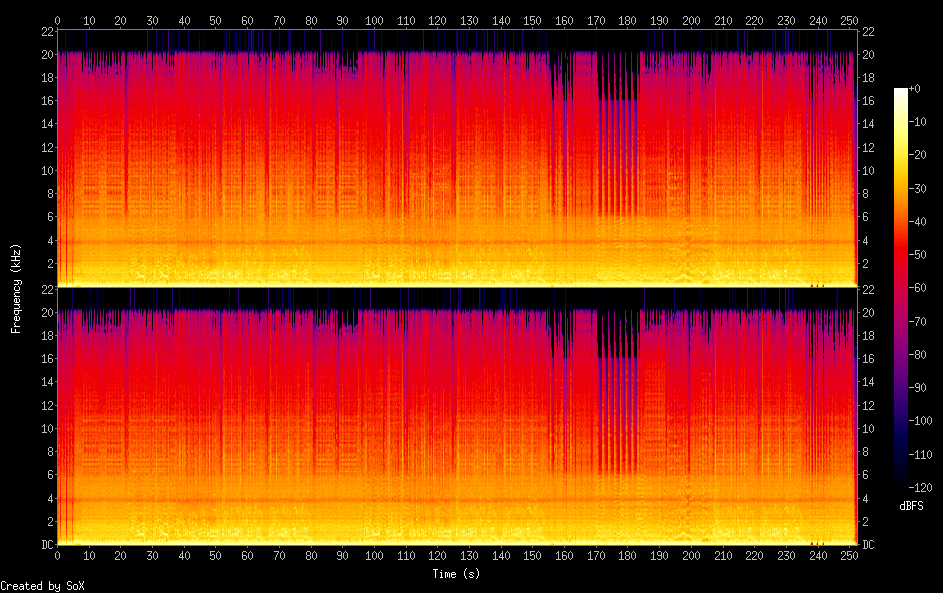Click the "Time (s)" axis label
943x593 pixels.
coord(457,574)
